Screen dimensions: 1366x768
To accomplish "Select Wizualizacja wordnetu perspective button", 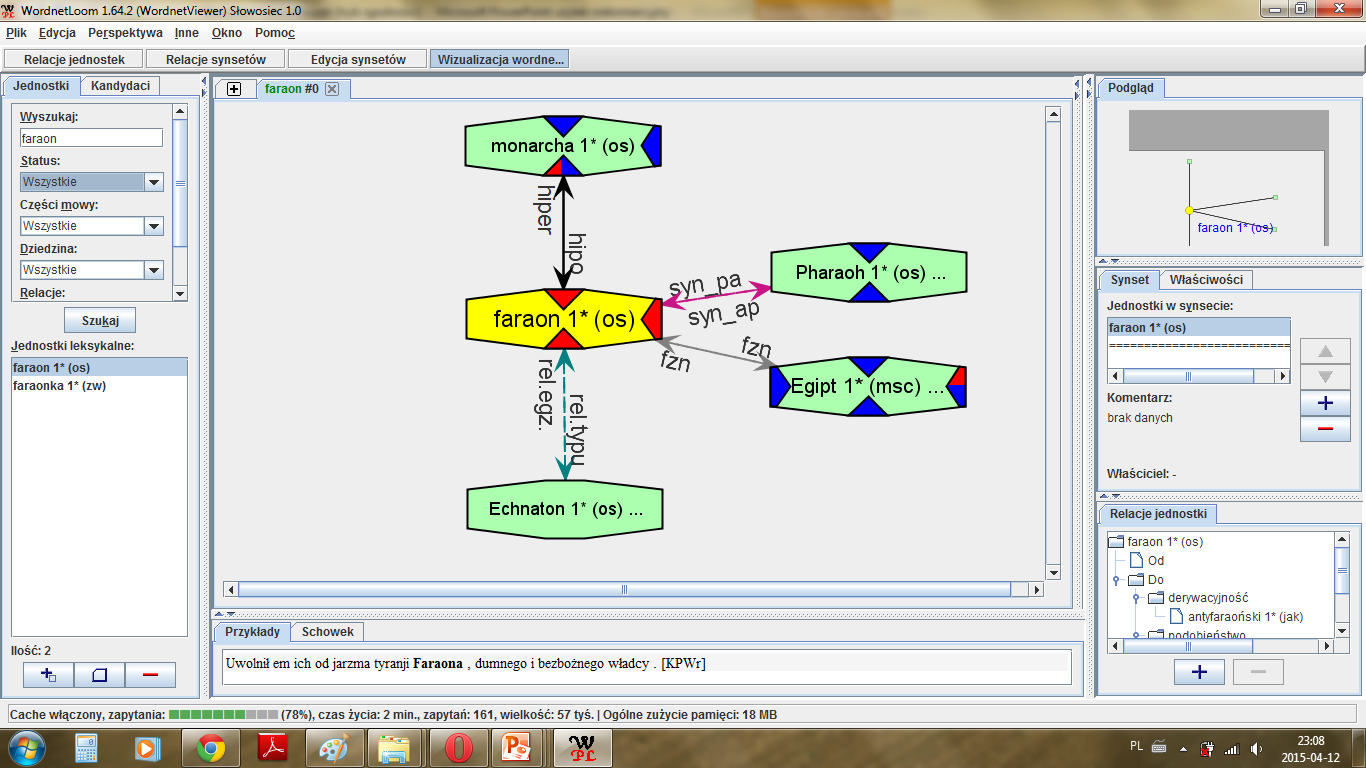I will click(500, 59).
